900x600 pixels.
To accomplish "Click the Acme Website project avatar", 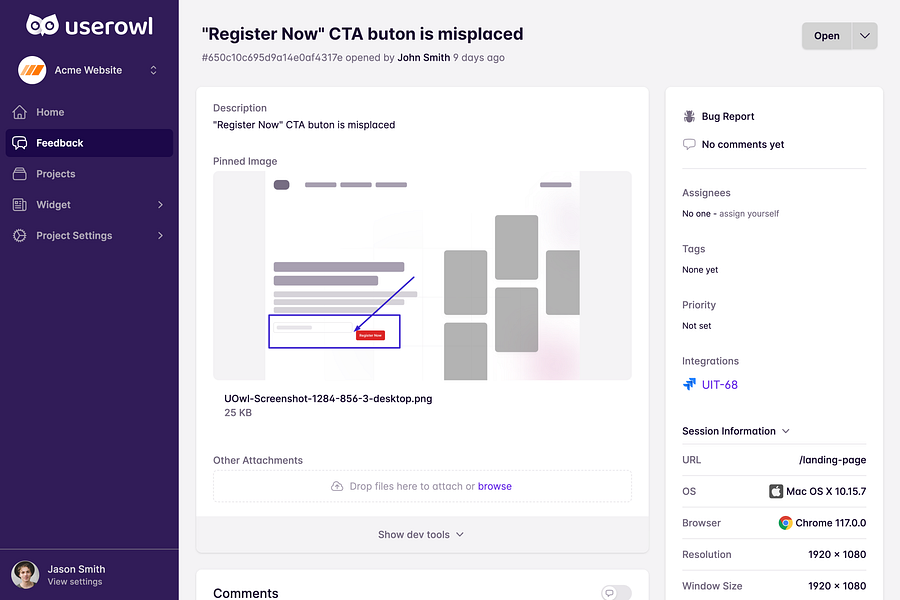I will (x=32, y=70).
